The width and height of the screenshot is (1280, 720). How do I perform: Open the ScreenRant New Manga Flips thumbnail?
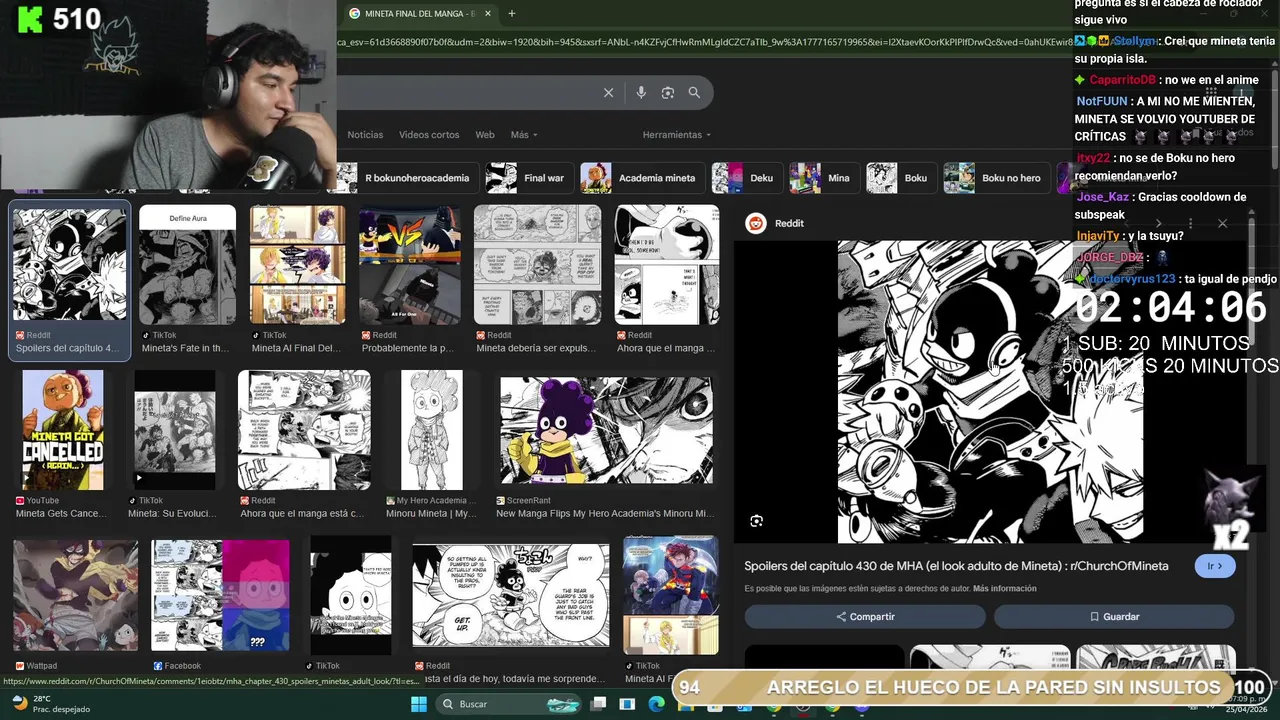pyautogui.click(x=607, y=430)
